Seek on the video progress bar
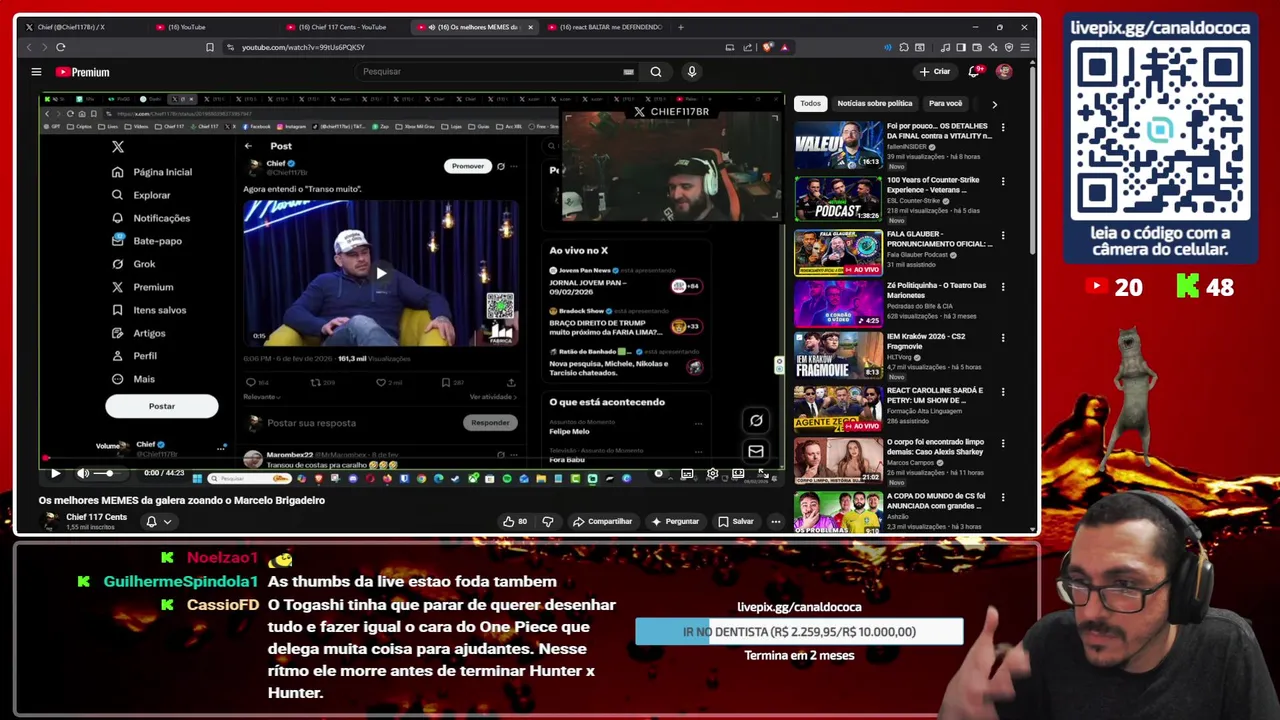 (x=411, y=460)
